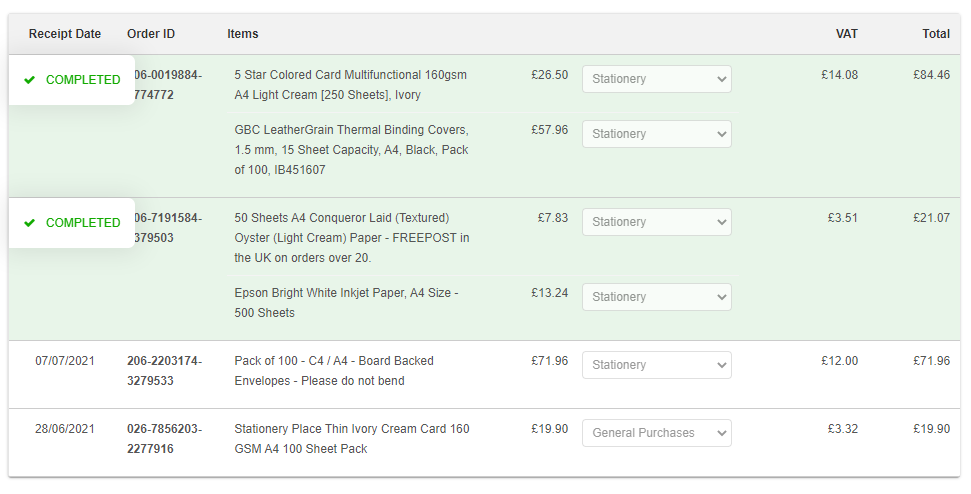Click the Order ID column header

[x=151, y=34]
